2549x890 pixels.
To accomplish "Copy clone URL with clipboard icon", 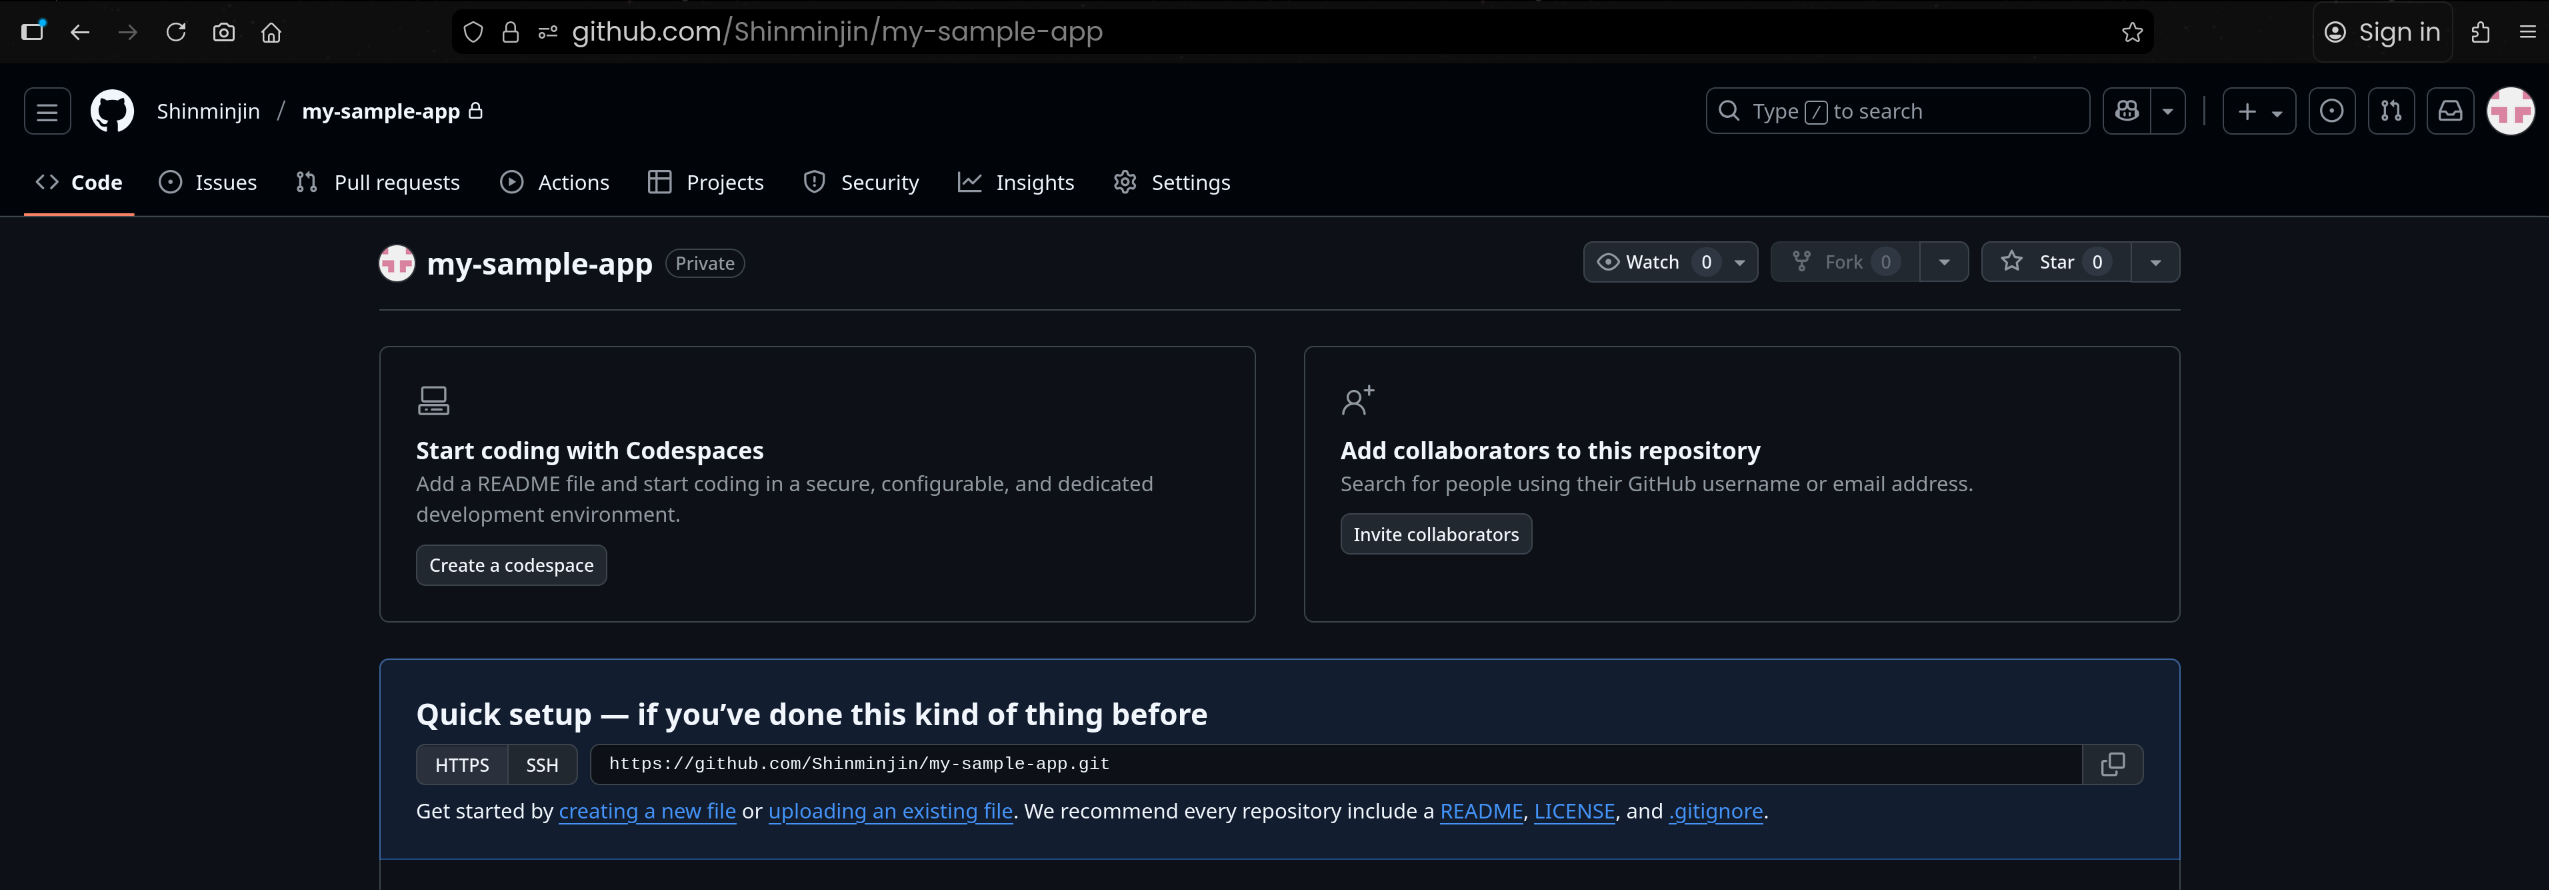I will pos(2112,765).
